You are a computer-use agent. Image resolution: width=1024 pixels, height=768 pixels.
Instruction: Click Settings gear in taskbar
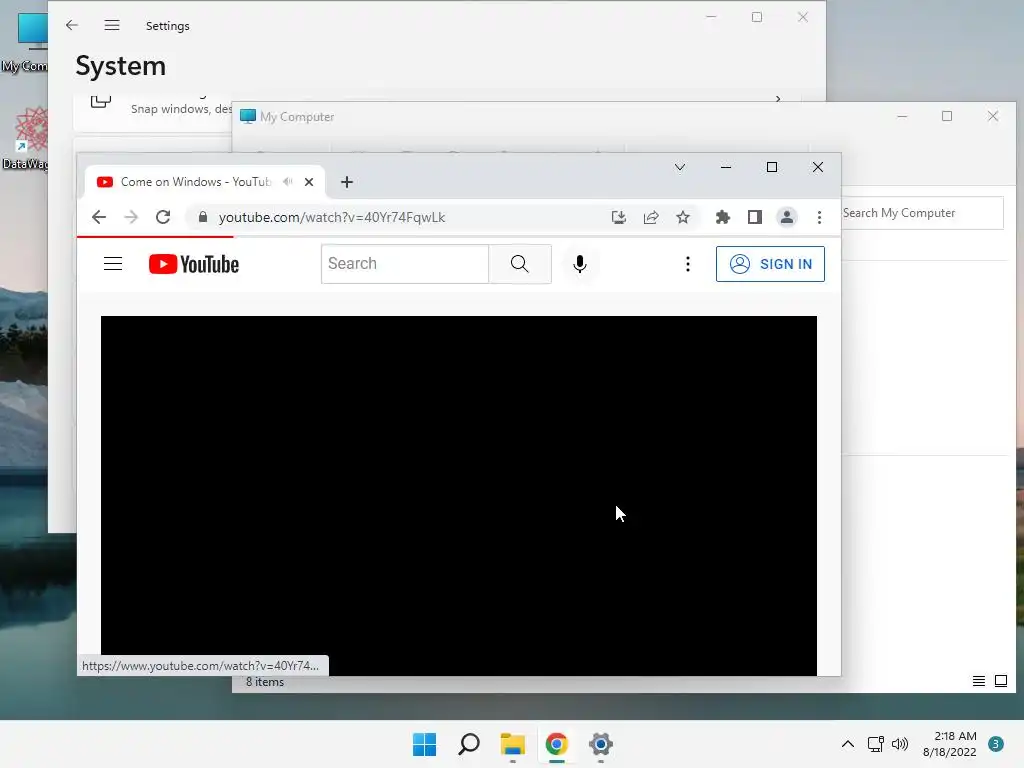point(601,744)
